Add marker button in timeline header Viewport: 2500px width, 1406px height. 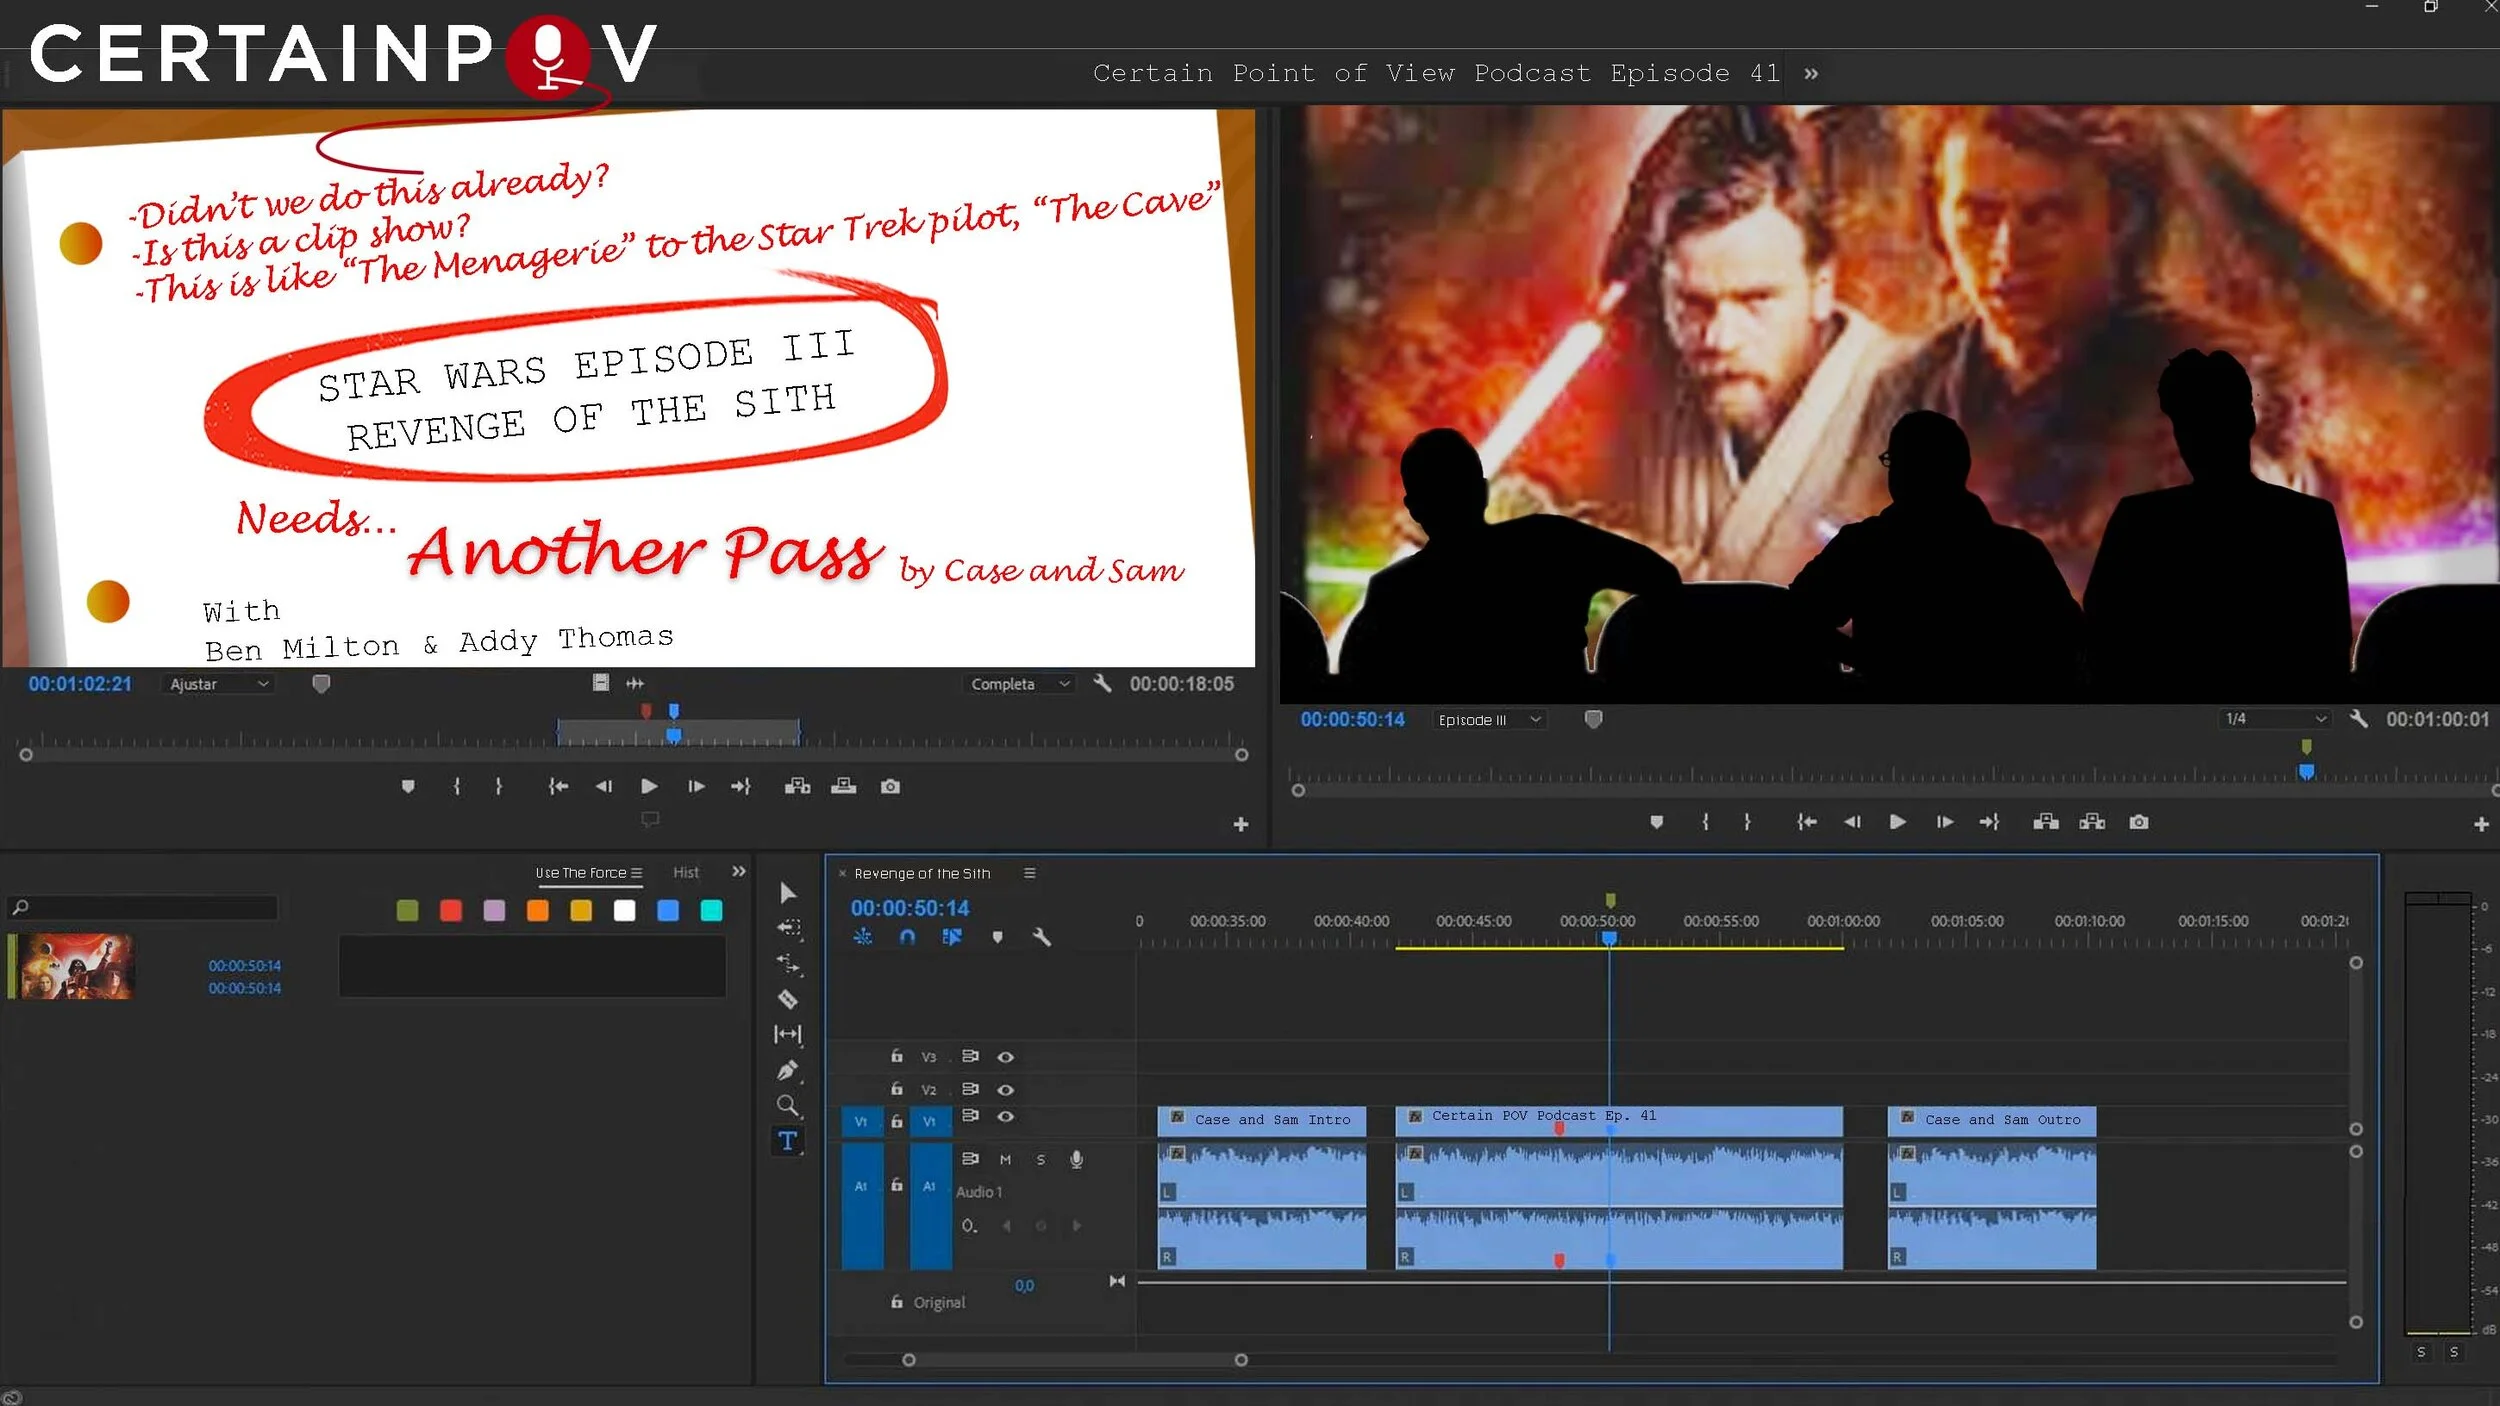[997, 937]
